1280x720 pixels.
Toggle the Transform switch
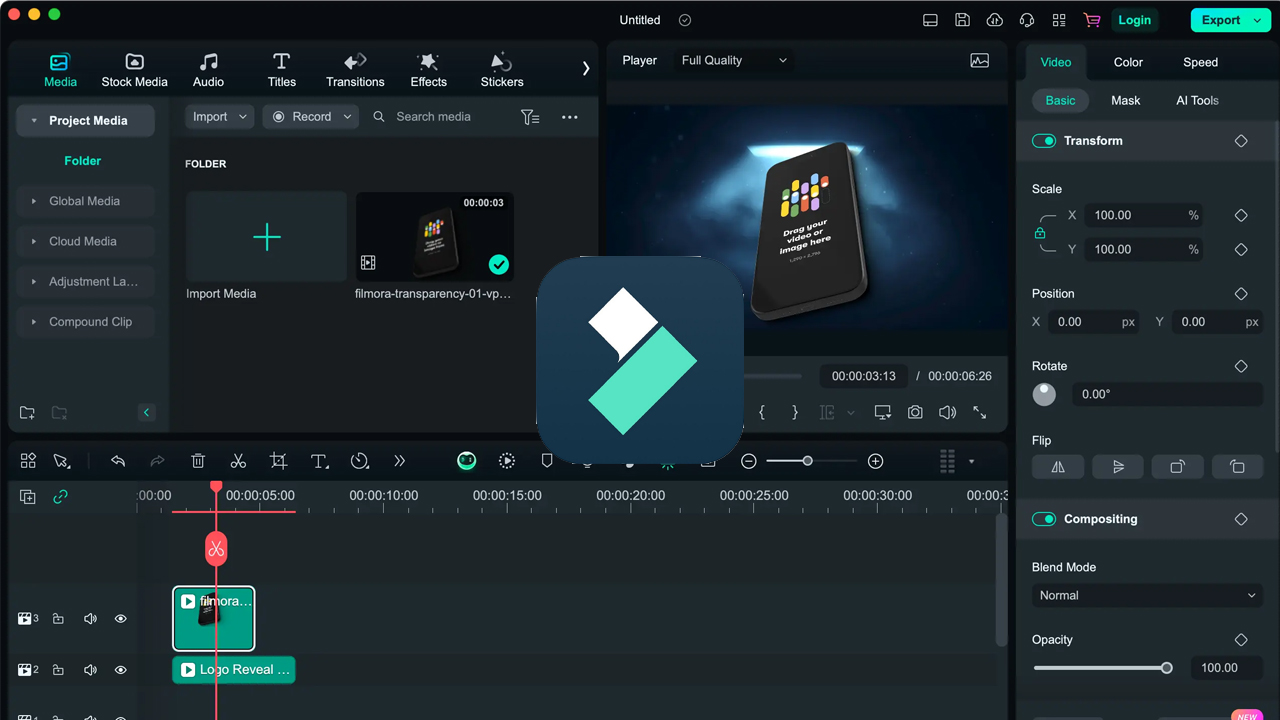click(1044, 141)
